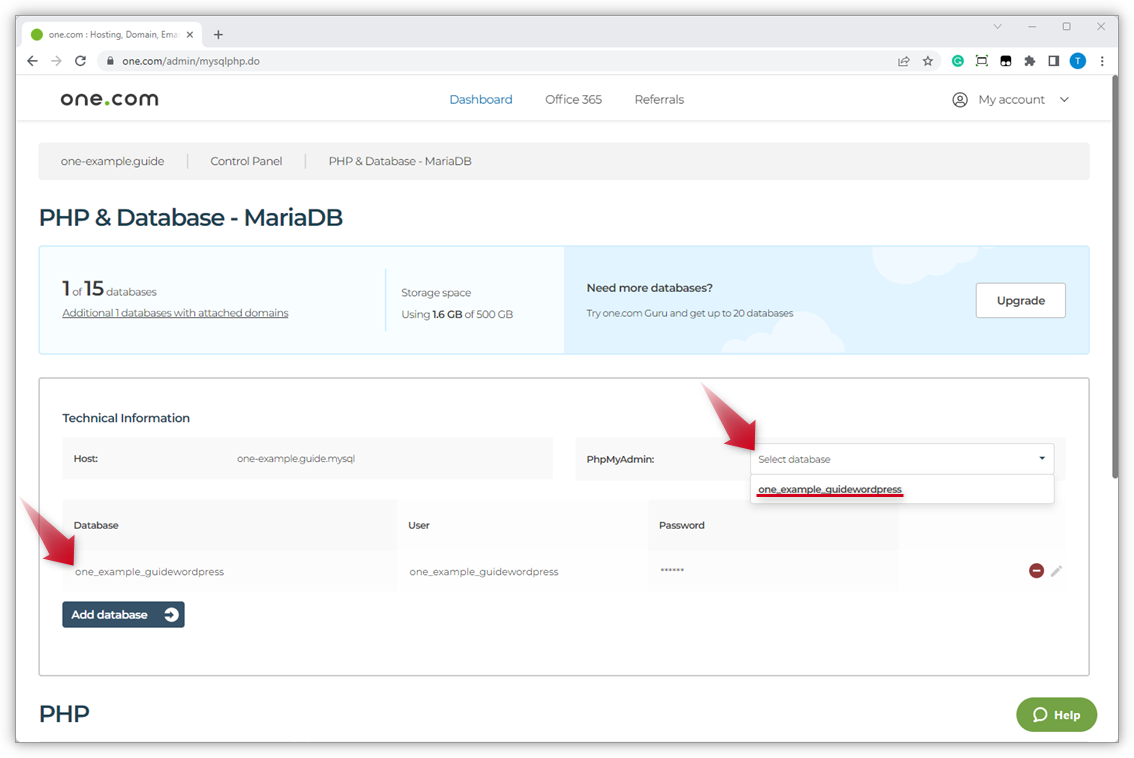Expand the My account menu
1134x758 pixels.
coord(1010,100)
